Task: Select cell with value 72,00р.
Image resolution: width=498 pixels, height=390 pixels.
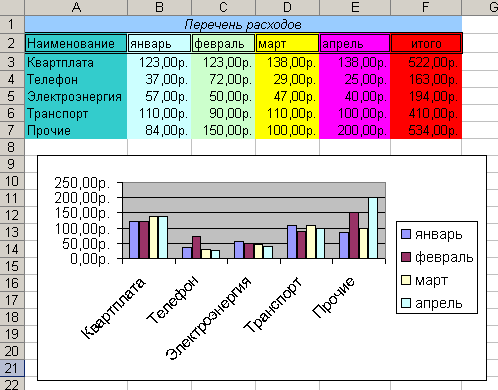Action: 223,79
